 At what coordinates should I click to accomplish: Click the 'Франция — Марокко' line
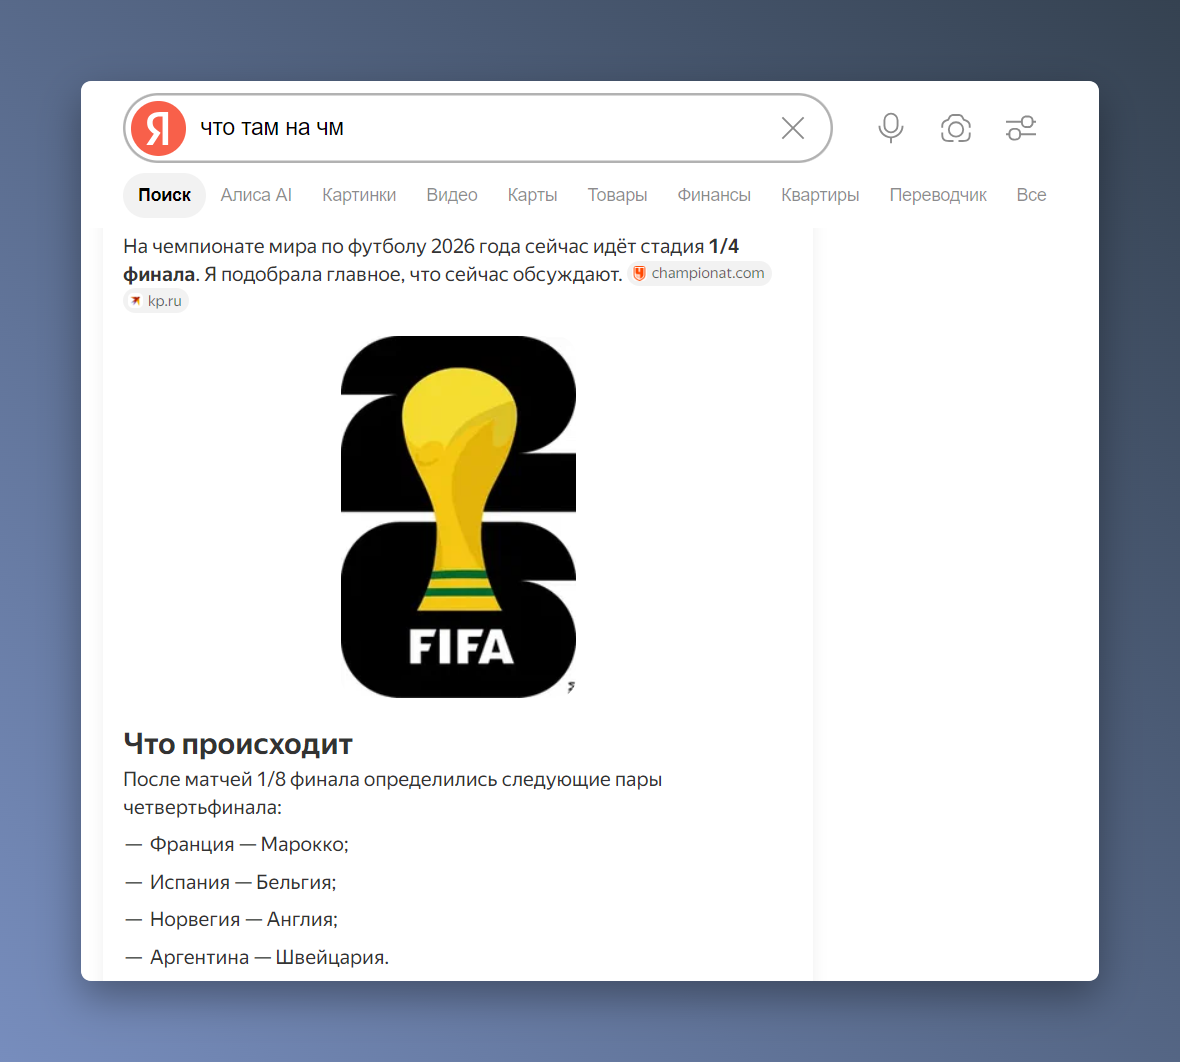248,844
